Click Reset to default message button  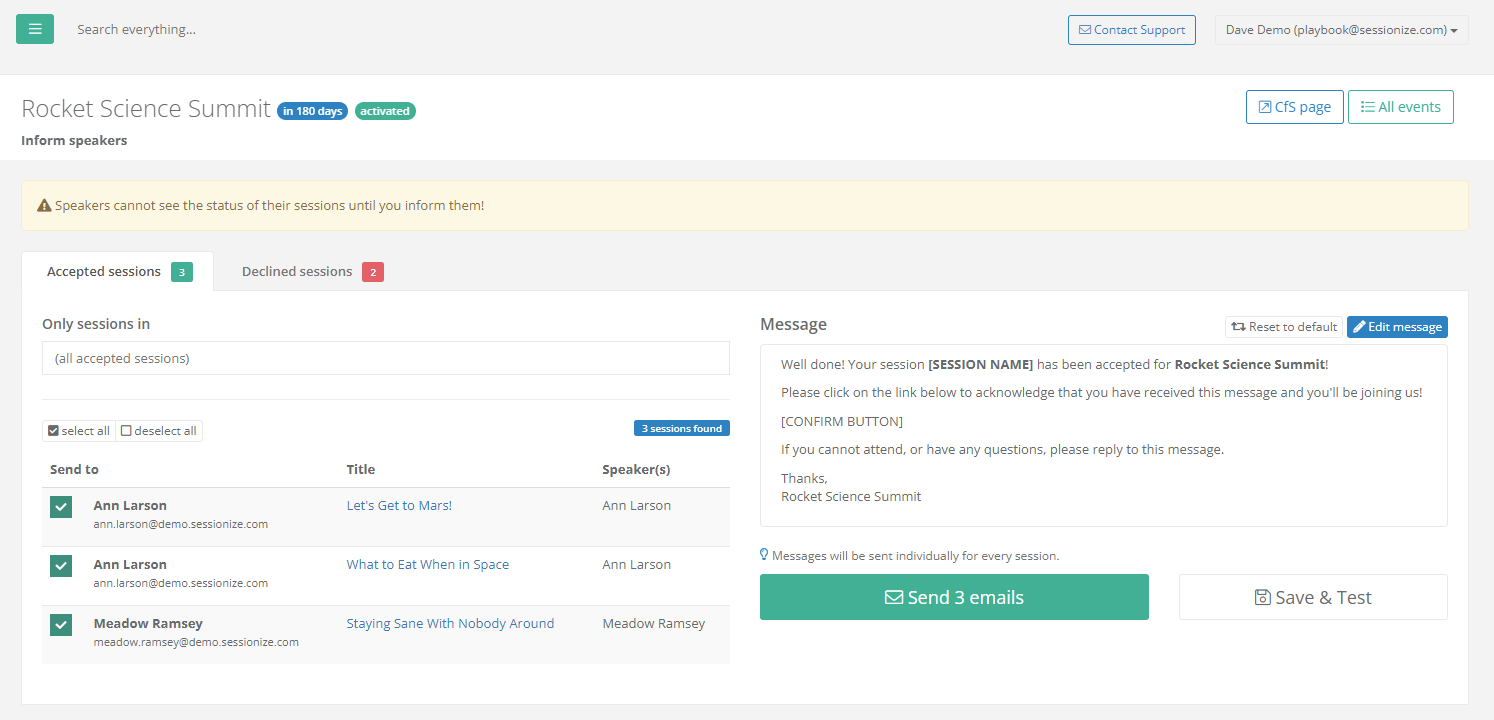click(1283, 327)
